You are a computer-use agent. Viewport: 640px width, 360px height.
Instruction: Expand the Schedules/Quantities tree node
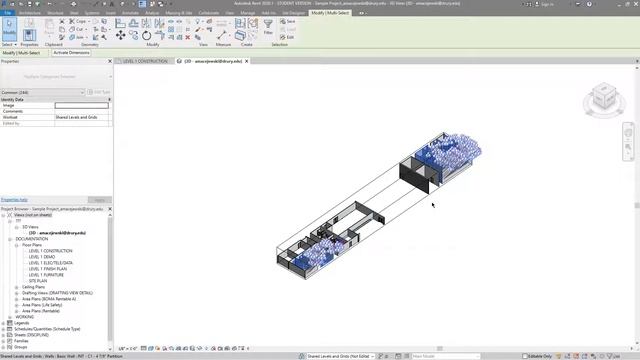(x=3, y=329)
